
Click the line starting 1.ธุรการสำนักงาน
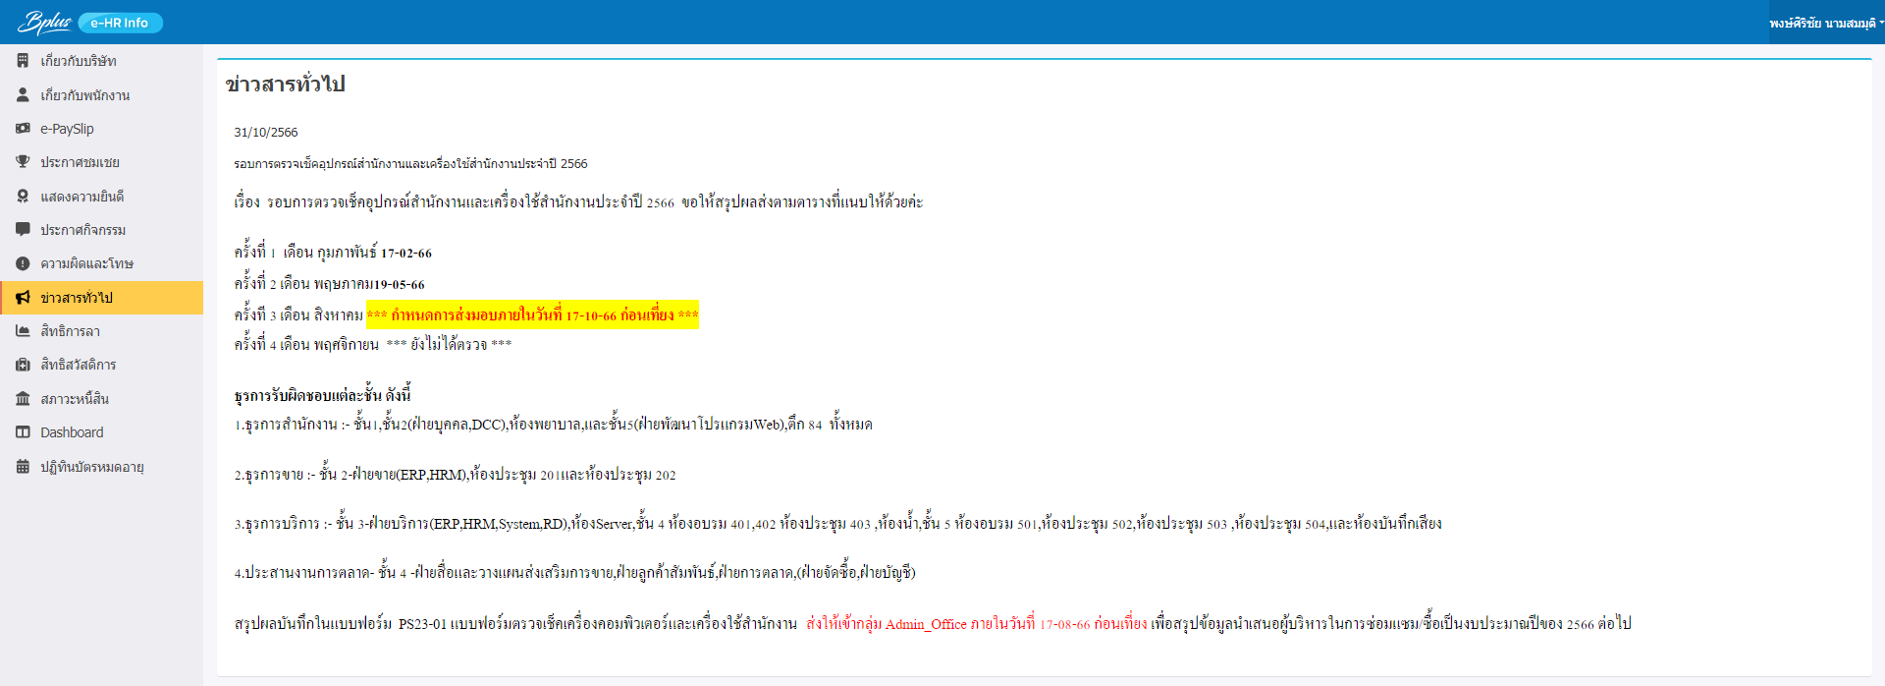pos(553,424)
